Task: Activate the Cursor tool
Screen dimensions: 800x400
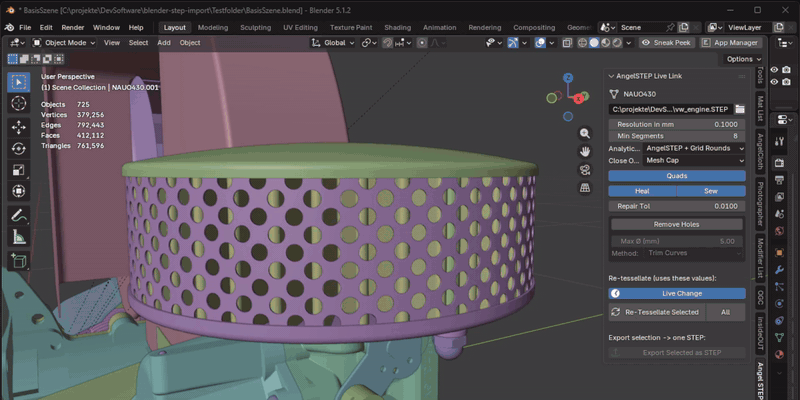Action: click(18, 104)
